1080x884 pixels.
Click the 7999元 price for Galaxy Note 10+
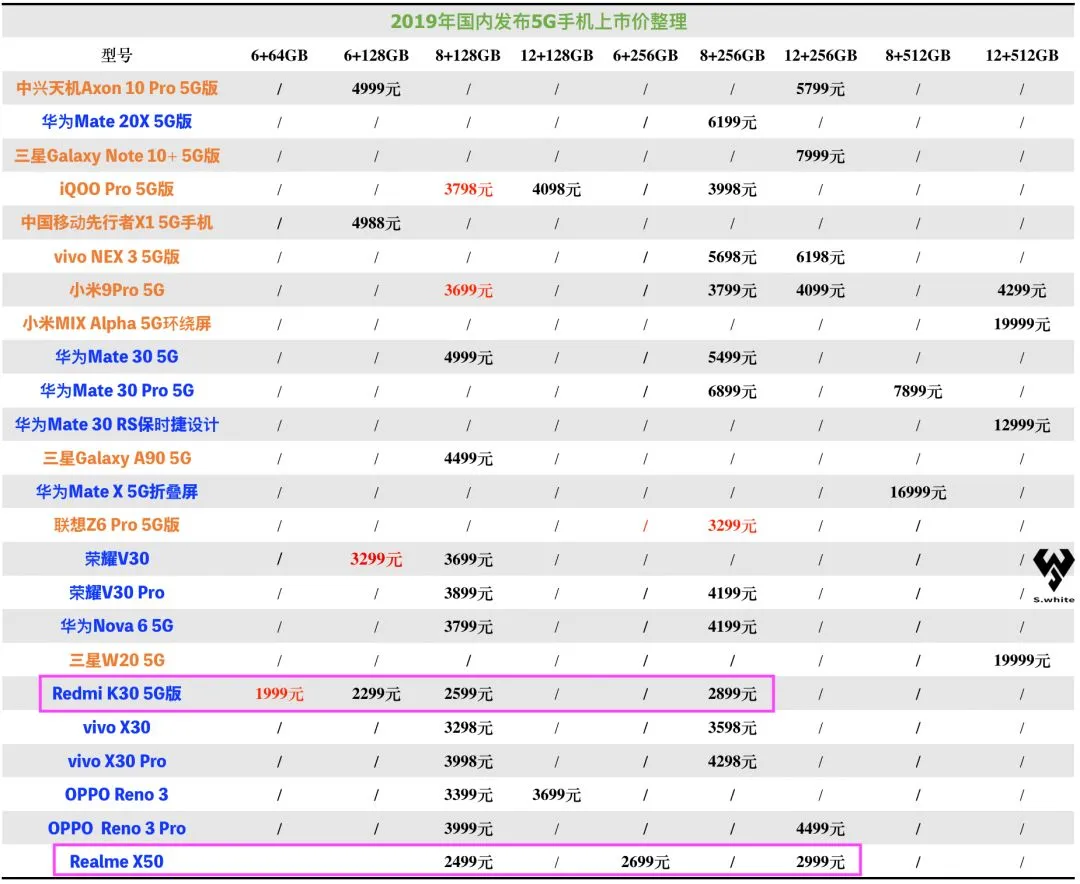click(x=820, y=156)
